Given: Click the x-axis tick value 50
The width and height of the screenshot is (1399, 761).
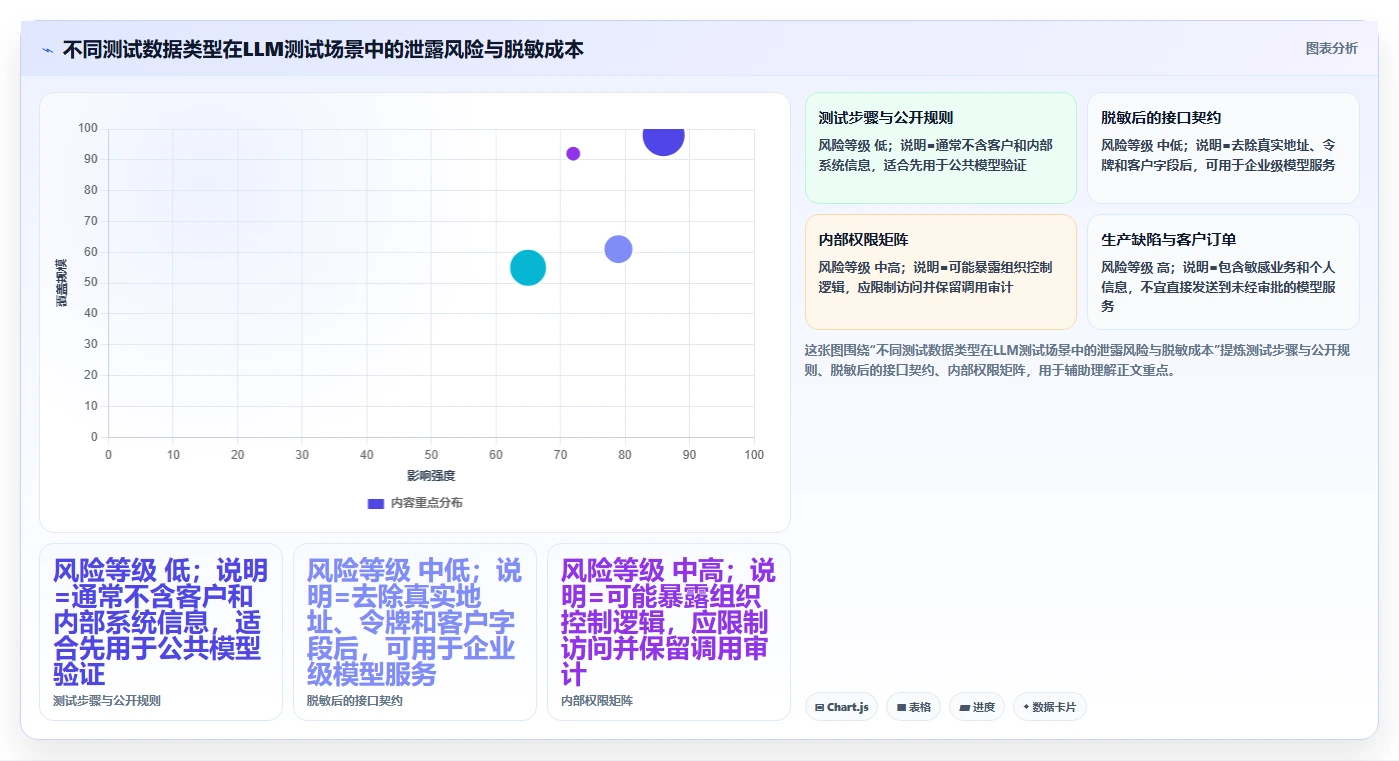Looking at the screenshot, I should coord(431,455).
